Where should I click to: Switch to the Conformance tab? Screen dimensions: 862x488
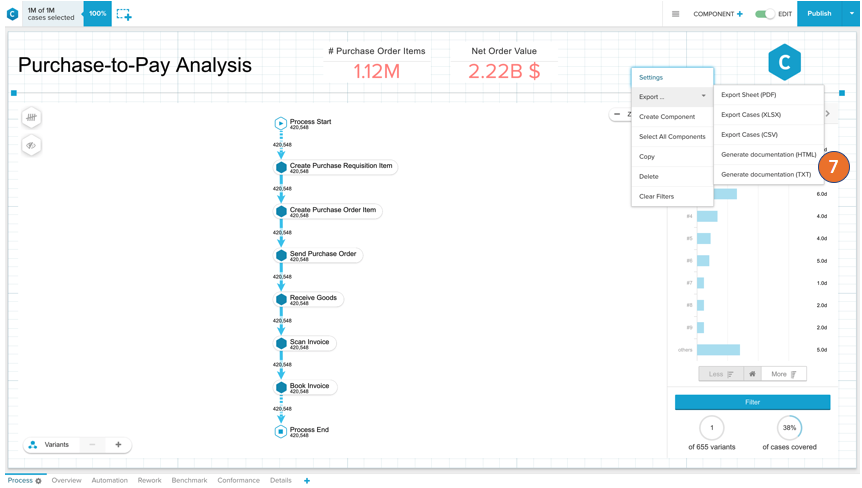[x=238, y=481]
